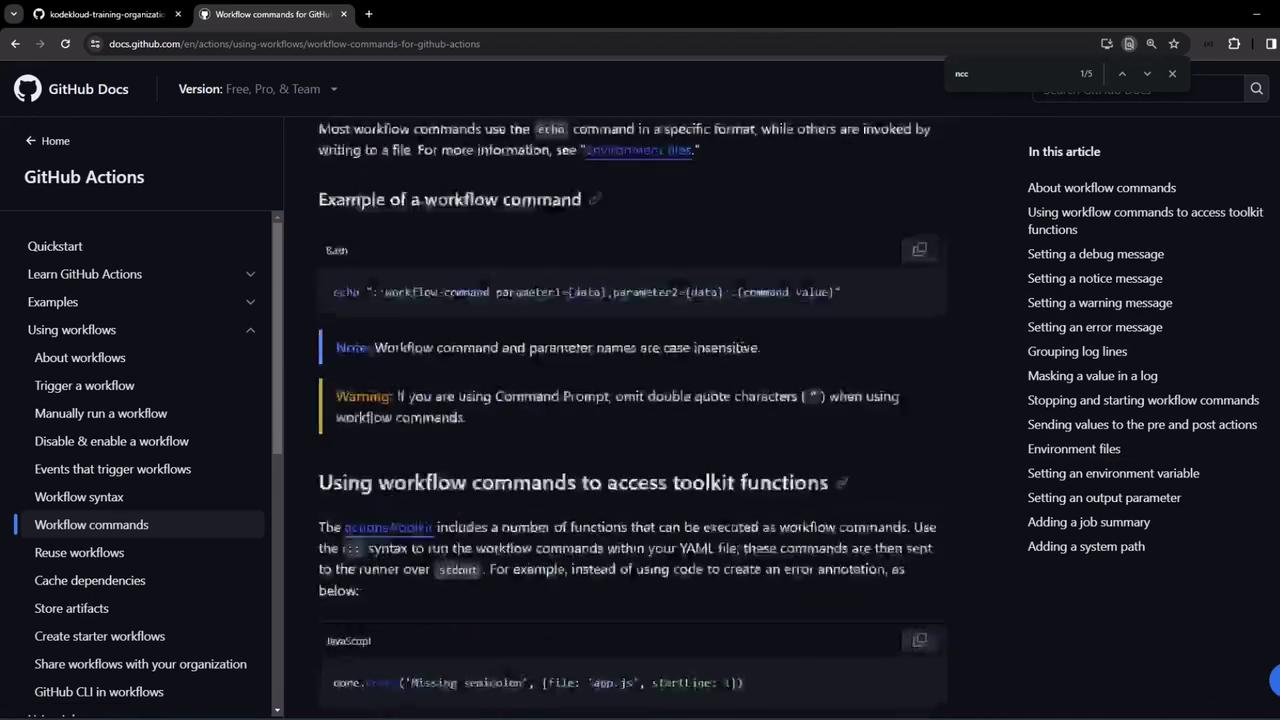The image size is (1280, 720).
Task: Jump to Setting an environment variable
Action: tap(1113, 473)
